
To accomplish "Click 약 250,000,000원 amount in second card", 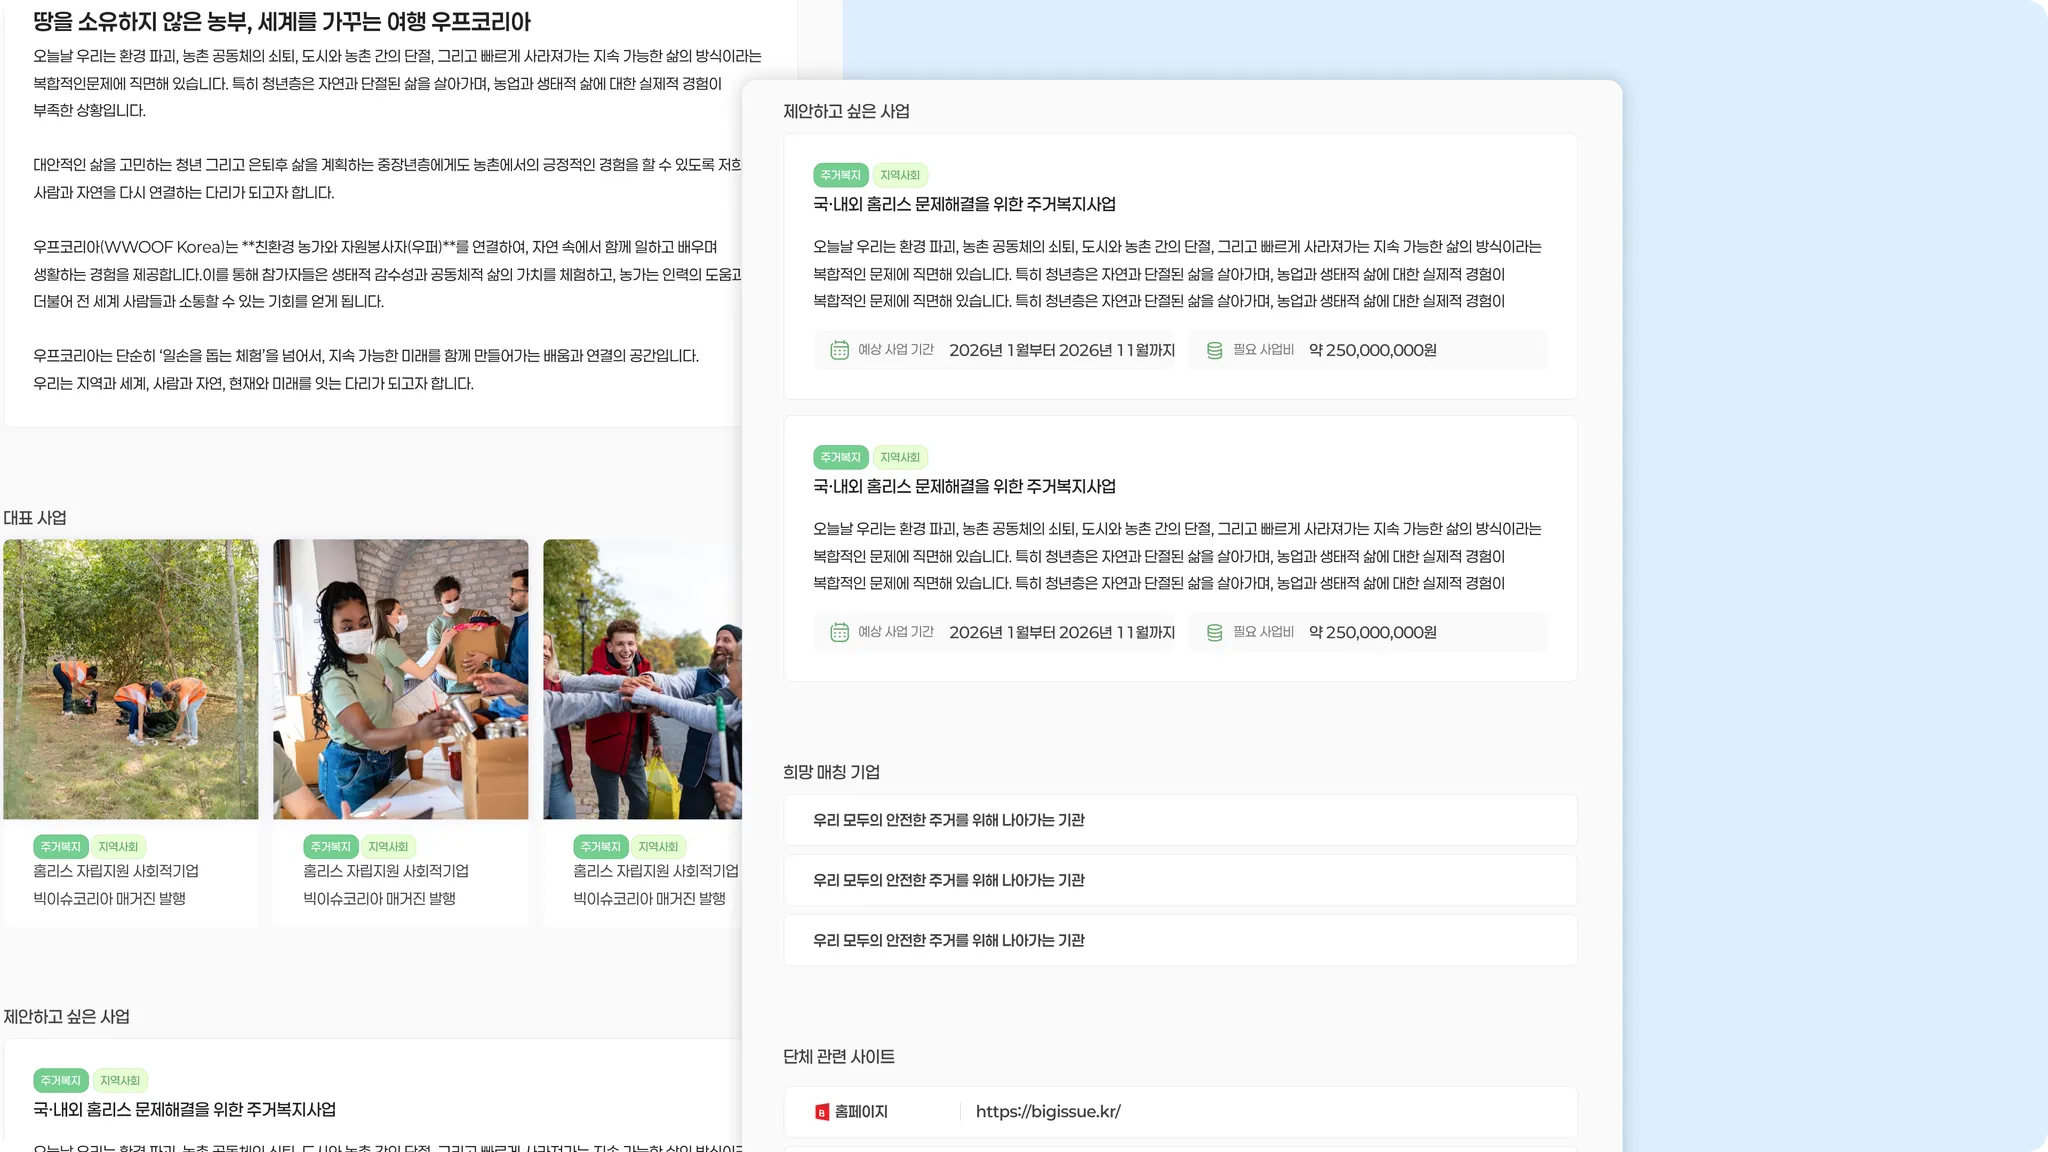I will [1372, 632].
